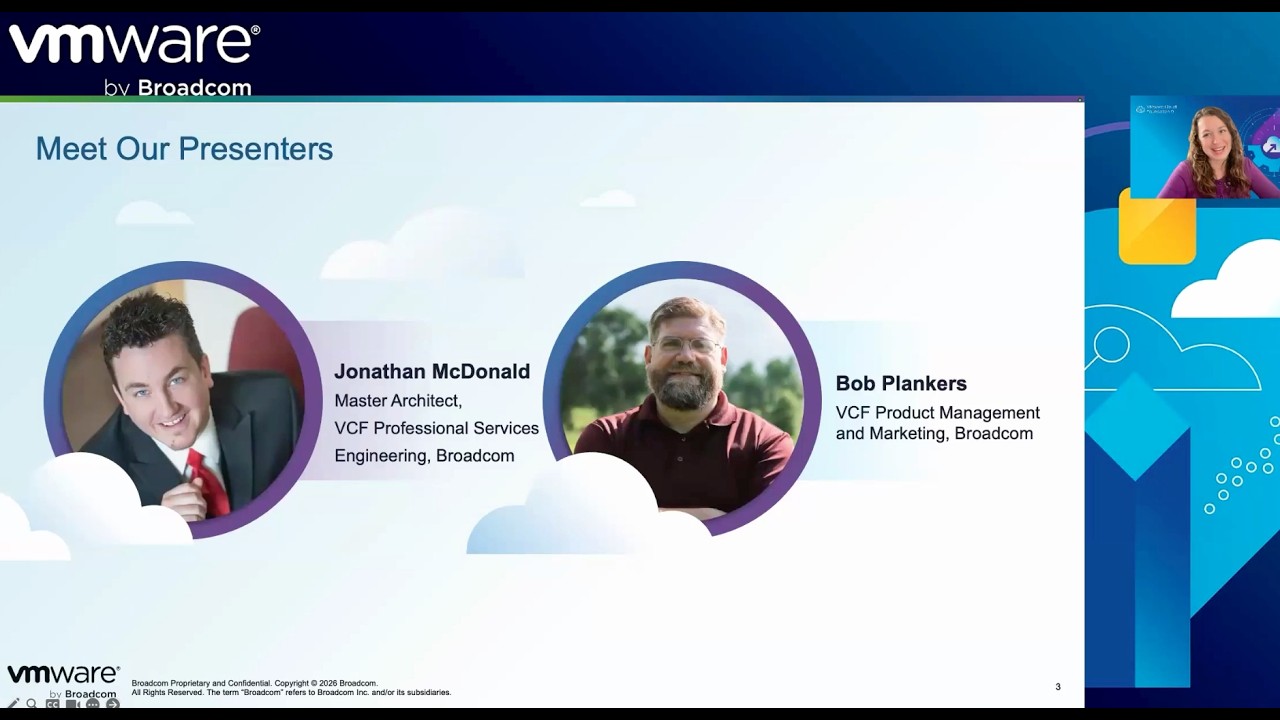Click the VMware by Broadcom header logo
1280x720 pixels.
coord(135,60)
